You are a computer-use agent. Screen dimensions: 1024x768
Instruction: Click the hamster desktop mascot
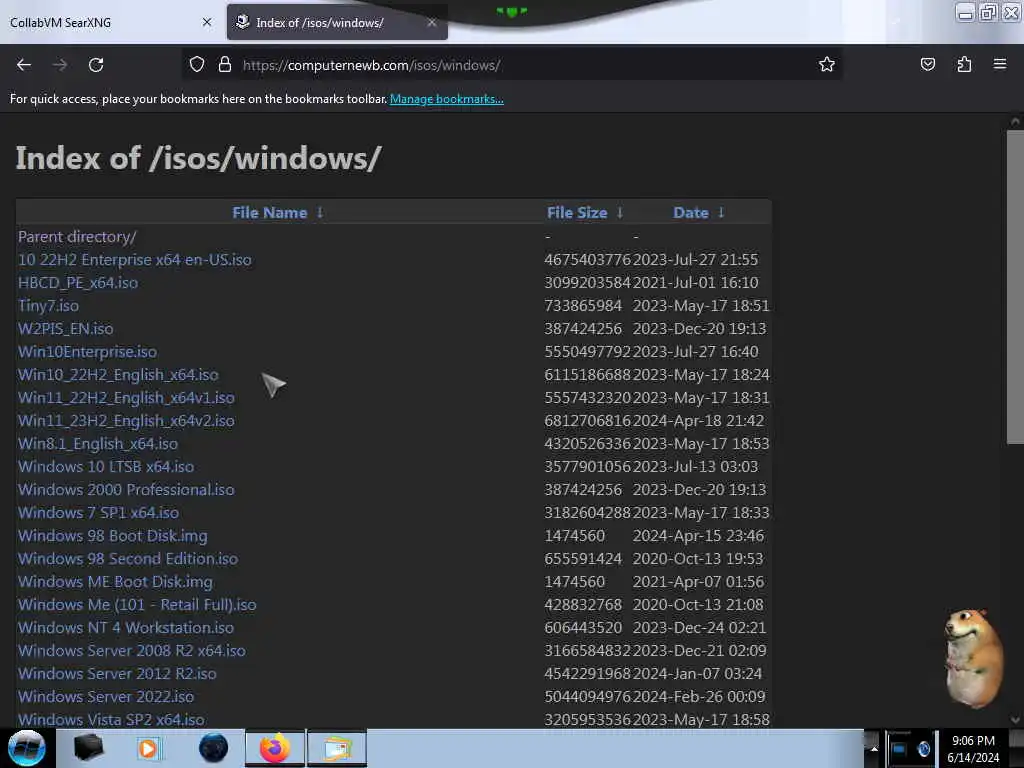[x=973, y=658]
